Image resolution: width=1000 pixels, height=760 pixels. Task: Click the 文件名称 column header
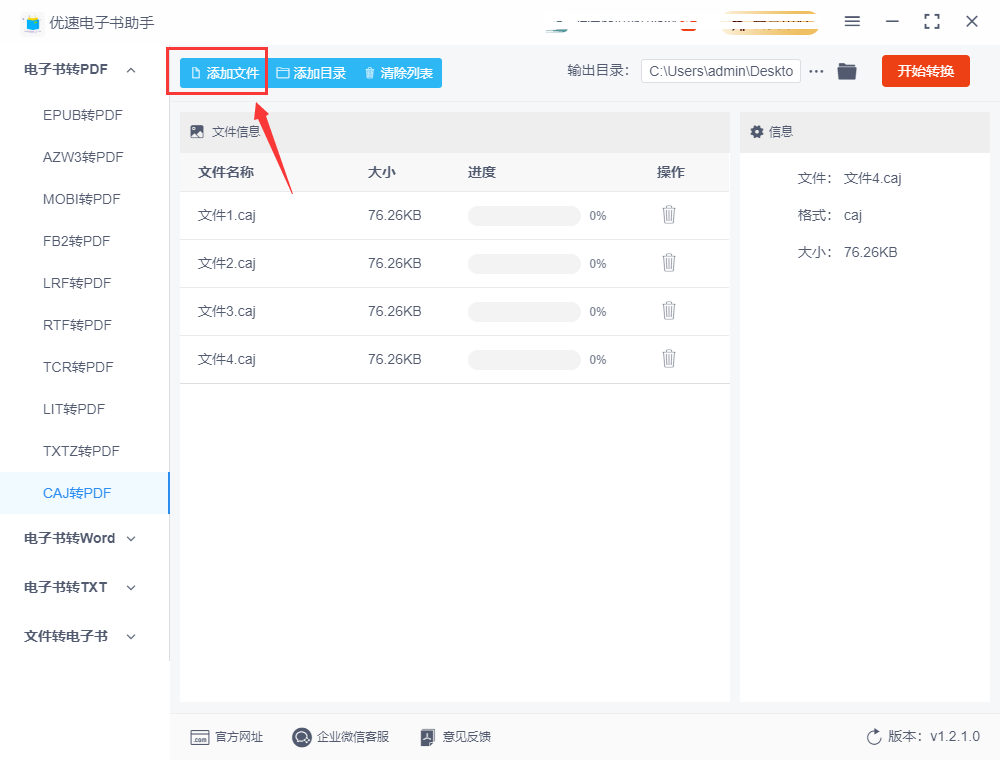click(x=226, y=172)
